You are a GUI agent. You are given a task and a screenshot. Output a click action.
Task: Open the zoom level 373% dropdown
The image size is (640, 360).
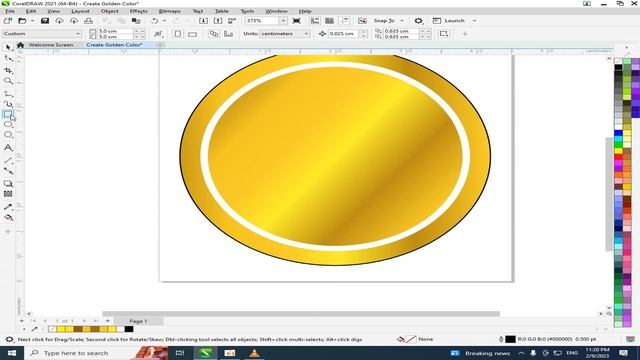click(x=283, y=21)
